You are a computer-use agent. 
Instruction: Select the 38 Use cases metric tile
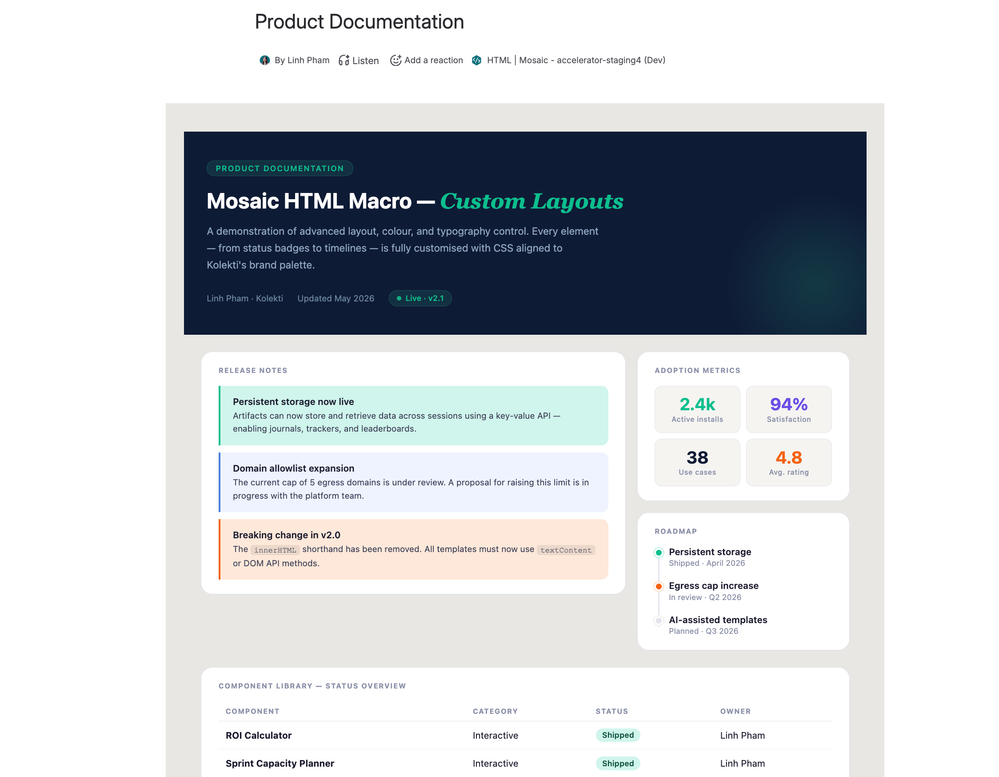tap(697, 462)
